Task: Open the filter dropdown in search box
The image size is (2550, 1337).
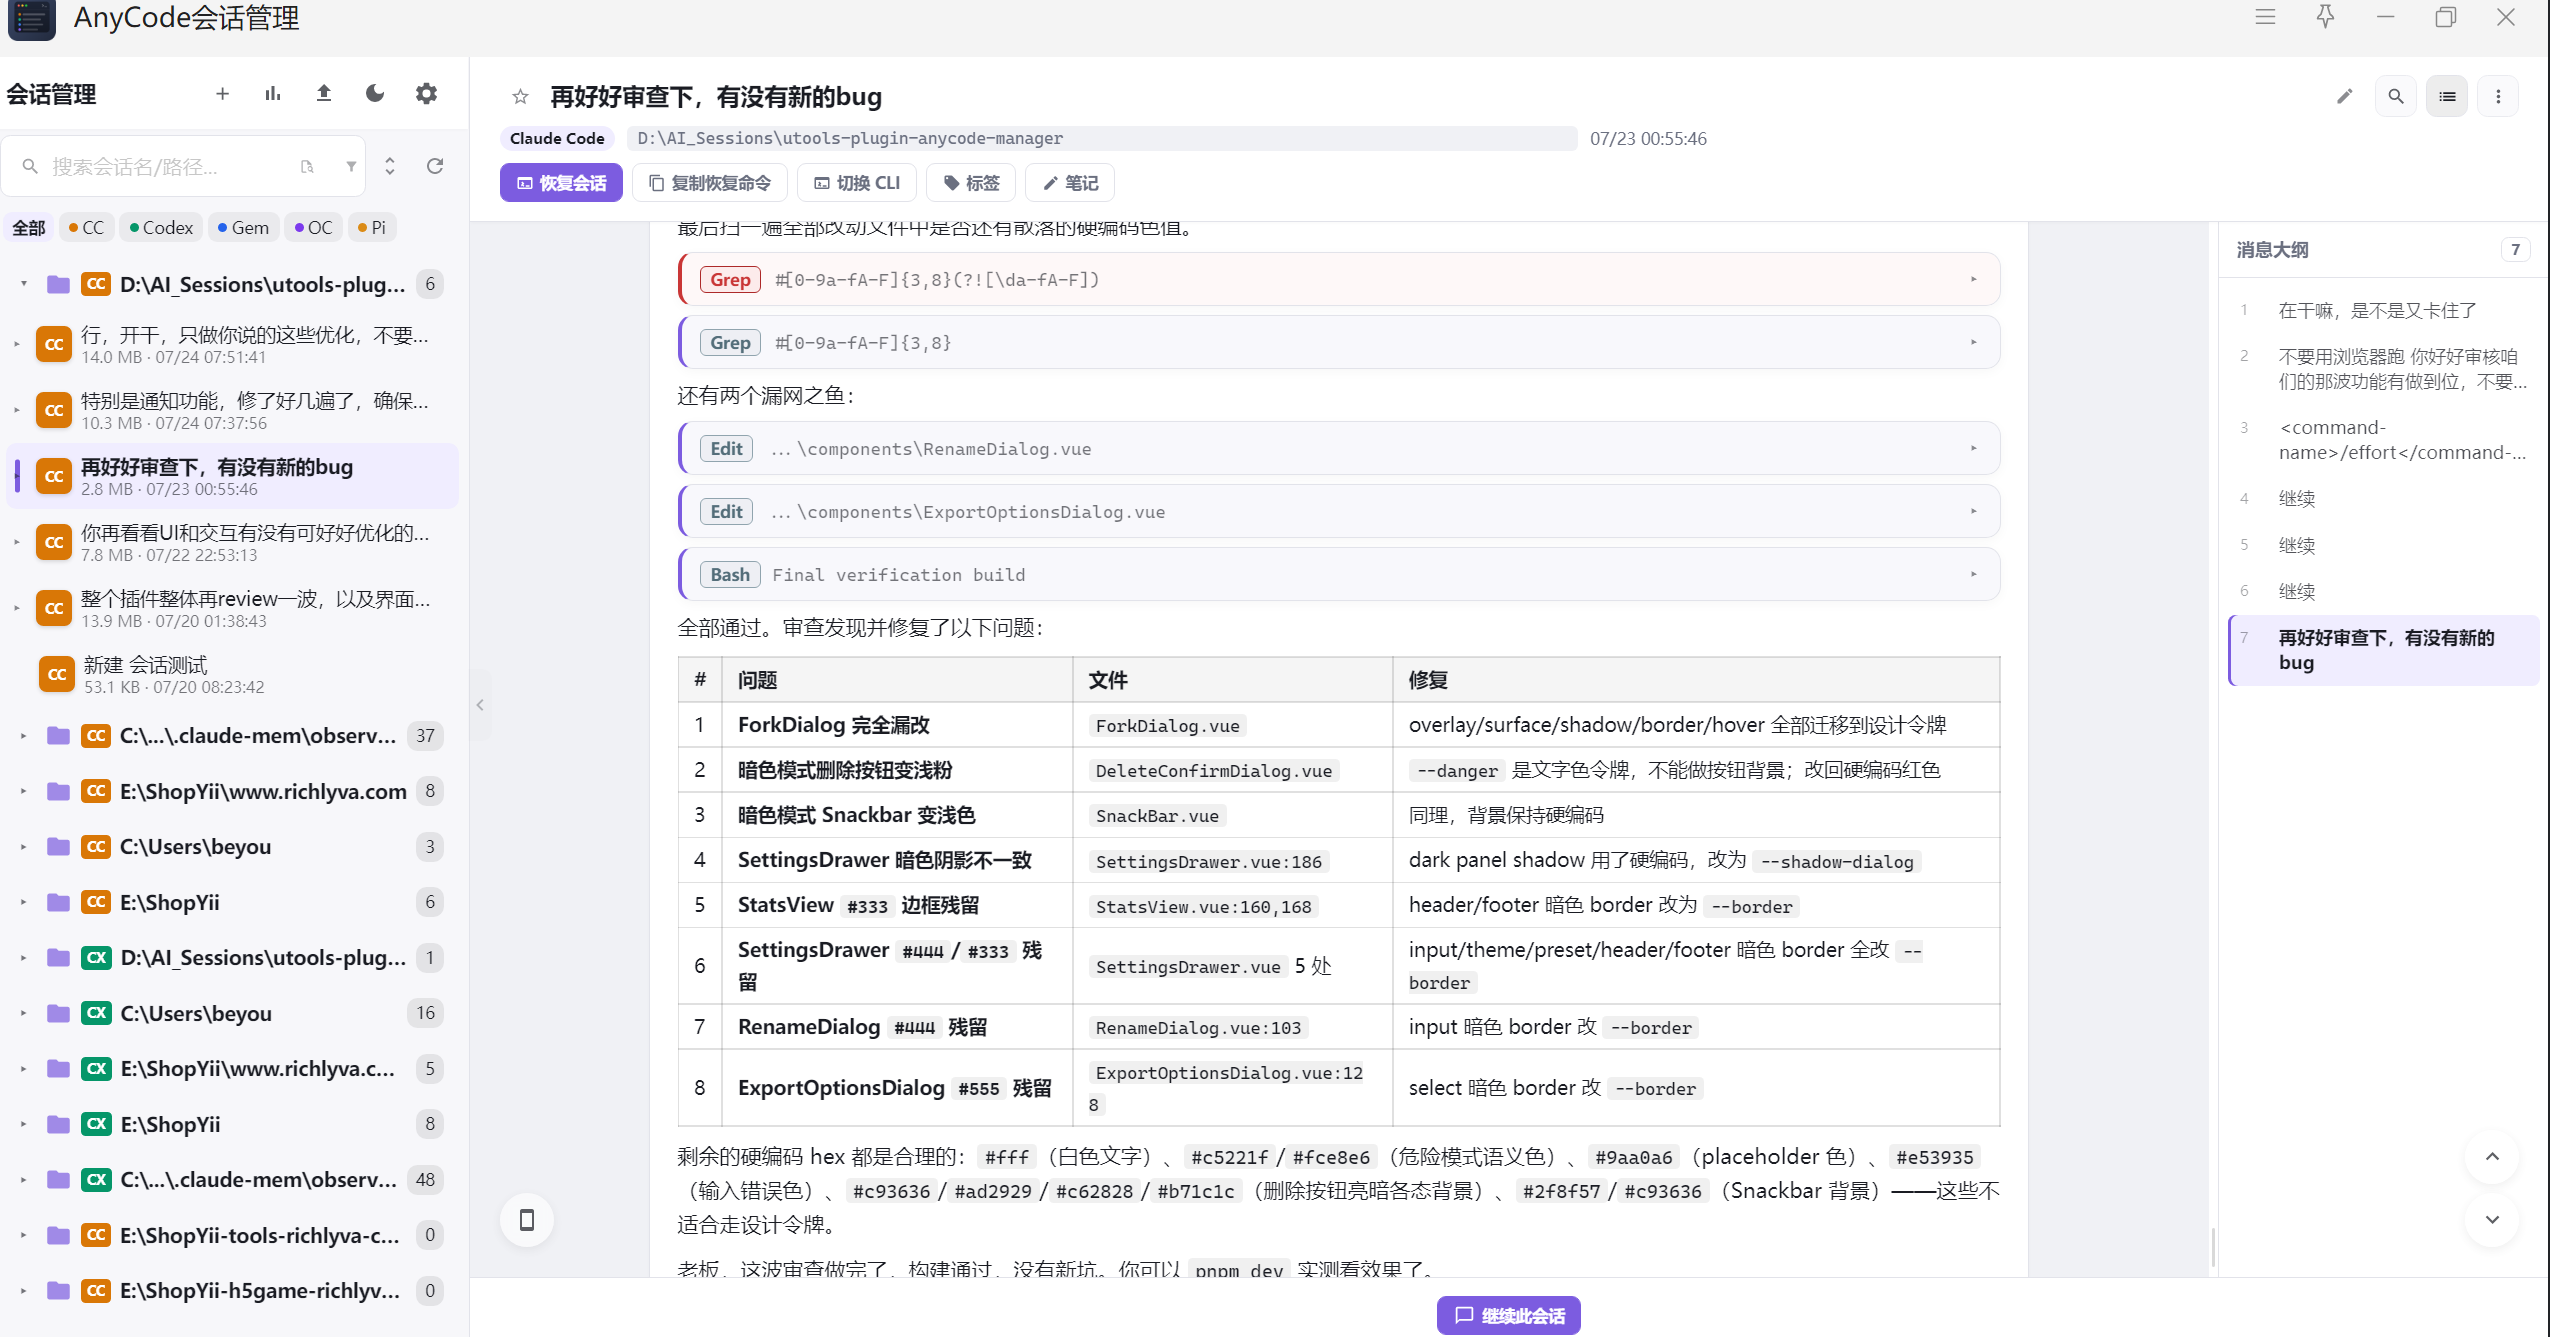Action: pos(351,166)
